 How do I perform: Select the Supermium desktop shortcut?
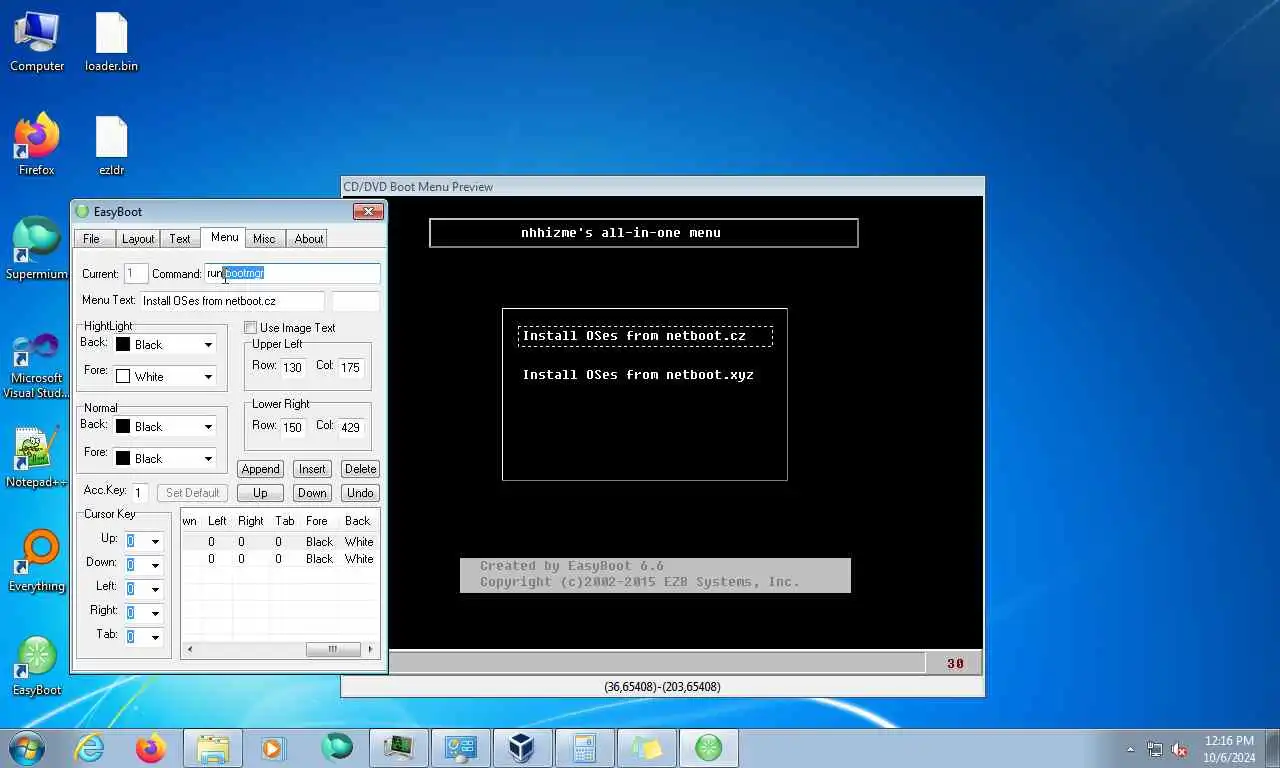click(x=37, y=249)
